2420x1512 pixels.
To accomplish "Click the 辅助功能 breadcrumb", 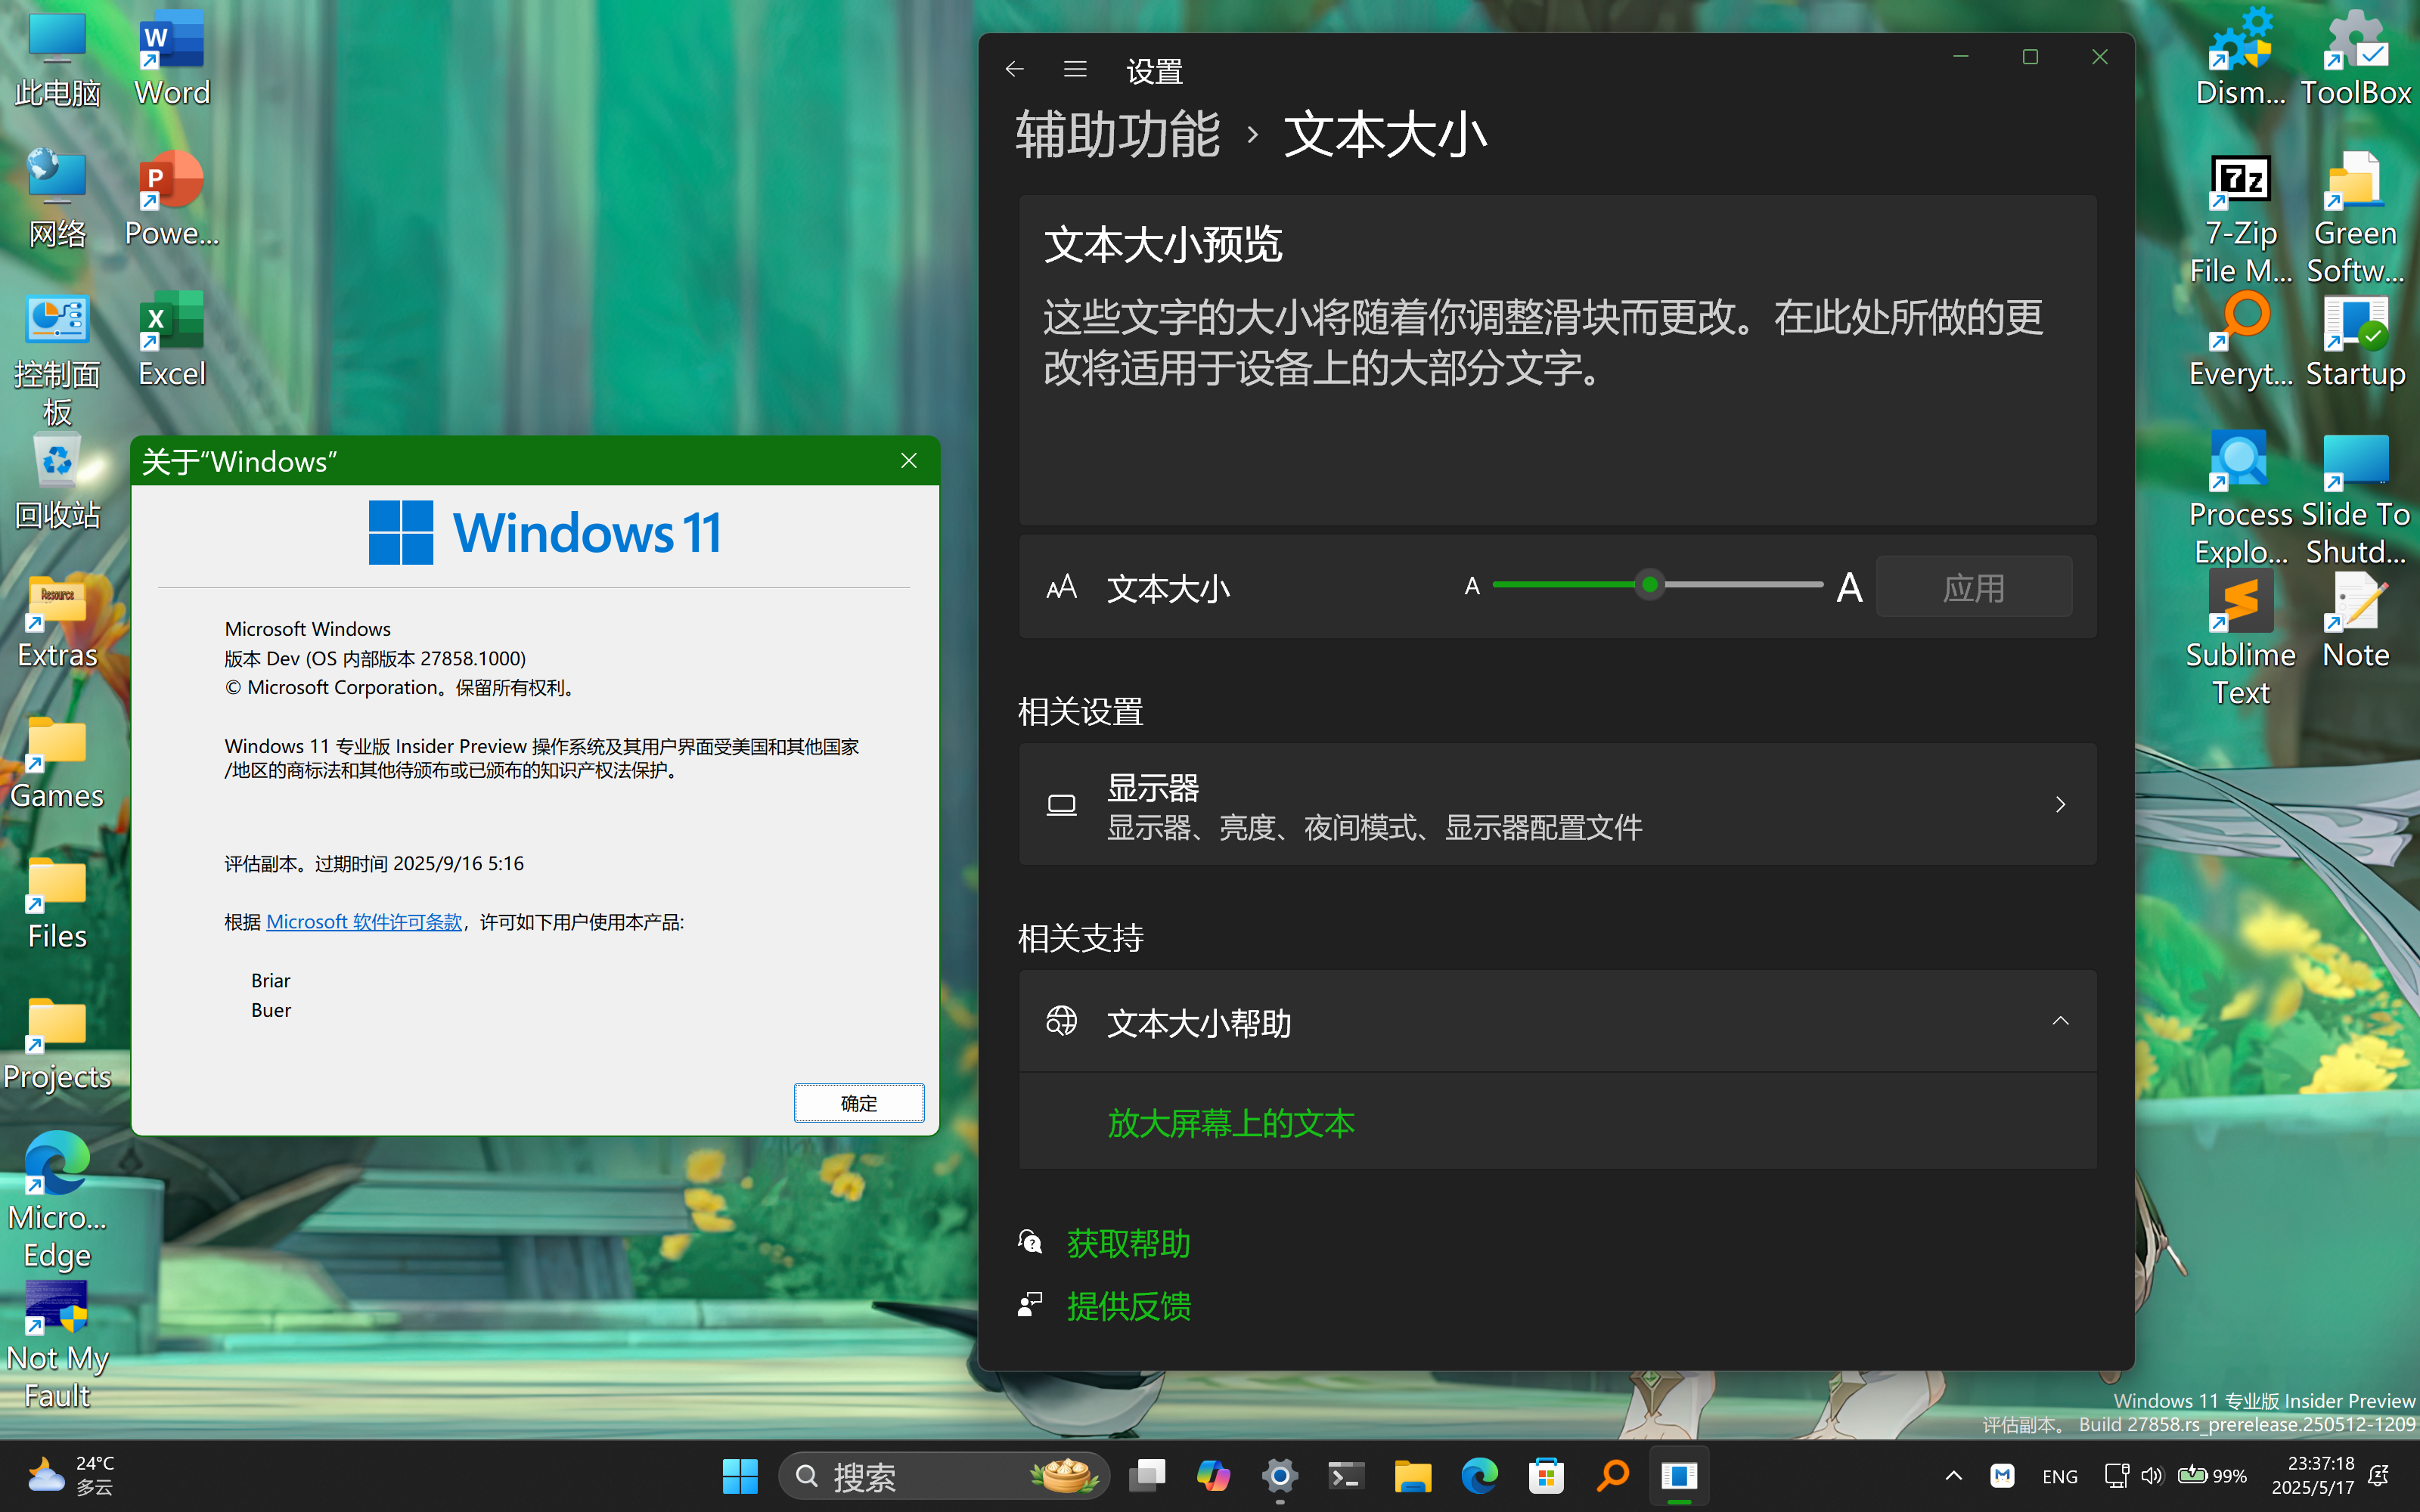I will pos(1118,134).
